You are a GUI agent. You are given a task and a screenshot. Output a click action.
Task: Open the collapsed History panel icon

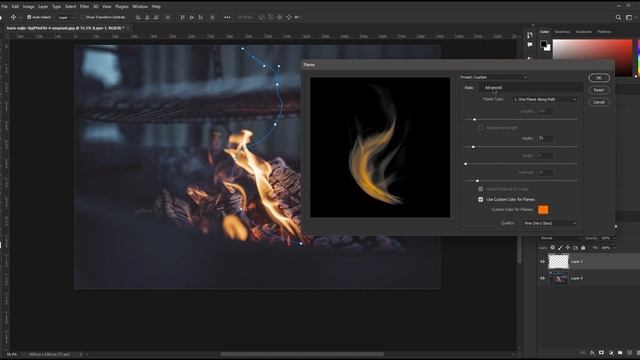pyautogui.click(x=529, y=35)
